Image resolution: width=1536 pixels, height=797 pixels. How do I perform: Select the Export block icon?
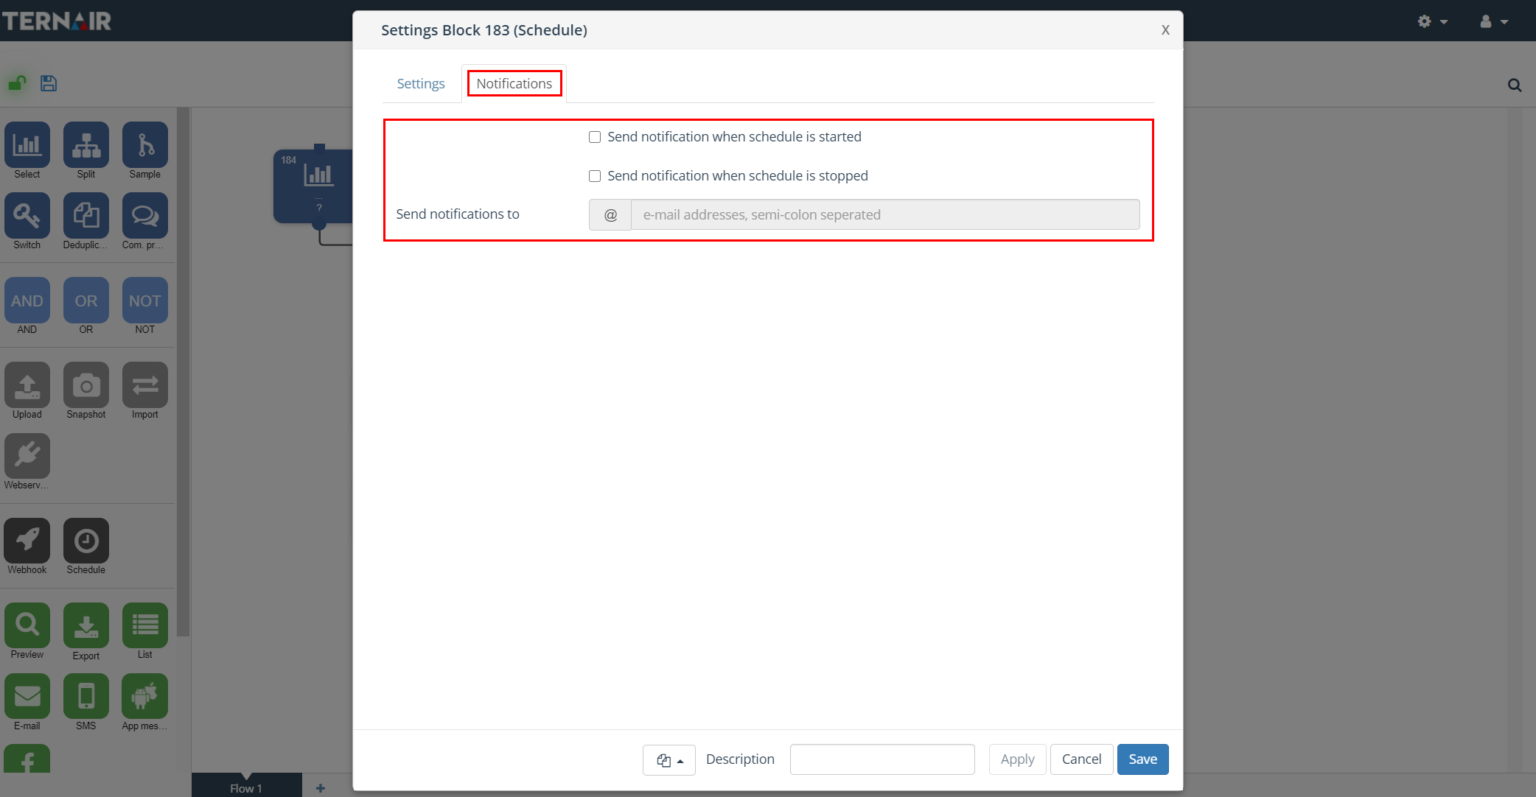86,625
